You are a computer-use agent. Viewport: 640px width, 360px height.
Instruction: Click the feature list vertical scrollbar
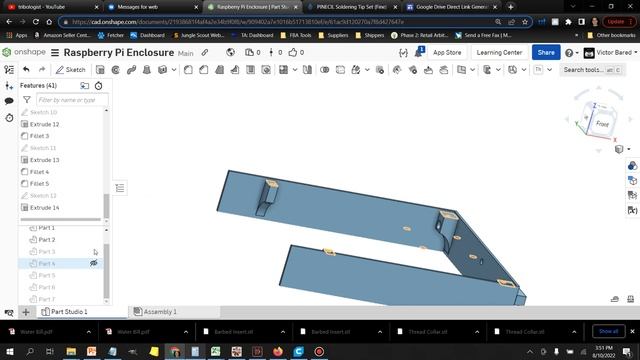coord(107,206)
